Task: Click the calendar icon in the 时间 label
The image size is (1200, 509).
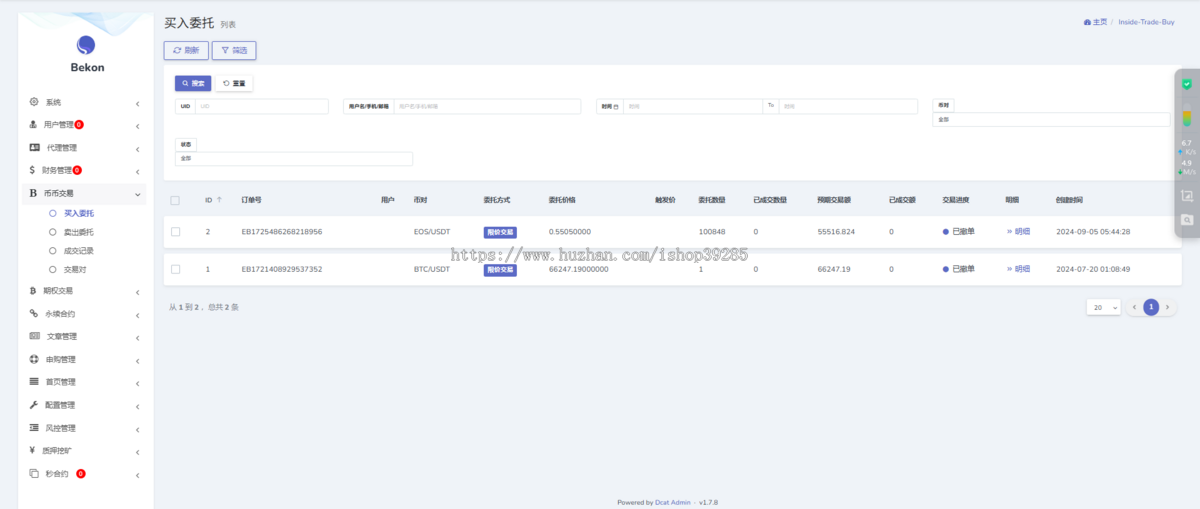Action: pos(616,106)
